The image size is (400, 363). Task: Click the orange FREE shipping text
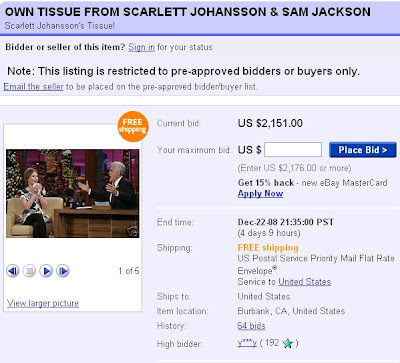268,248
